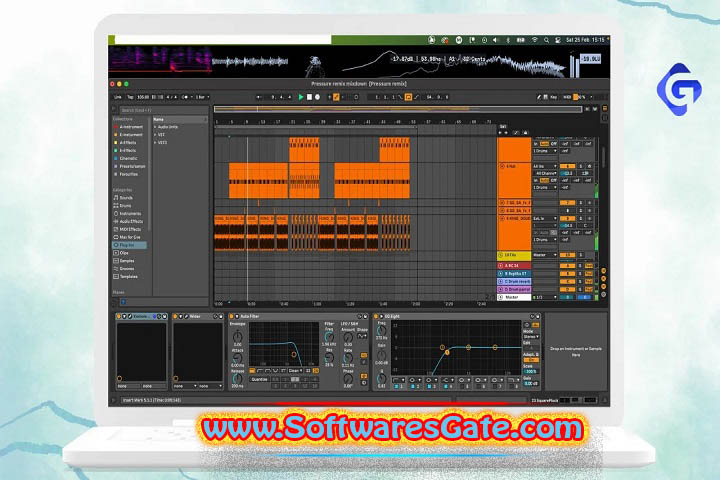The width and height of the screenshot is (720, 480).
Task: Click the macOS volume menu bar icon
Action: 495,40
